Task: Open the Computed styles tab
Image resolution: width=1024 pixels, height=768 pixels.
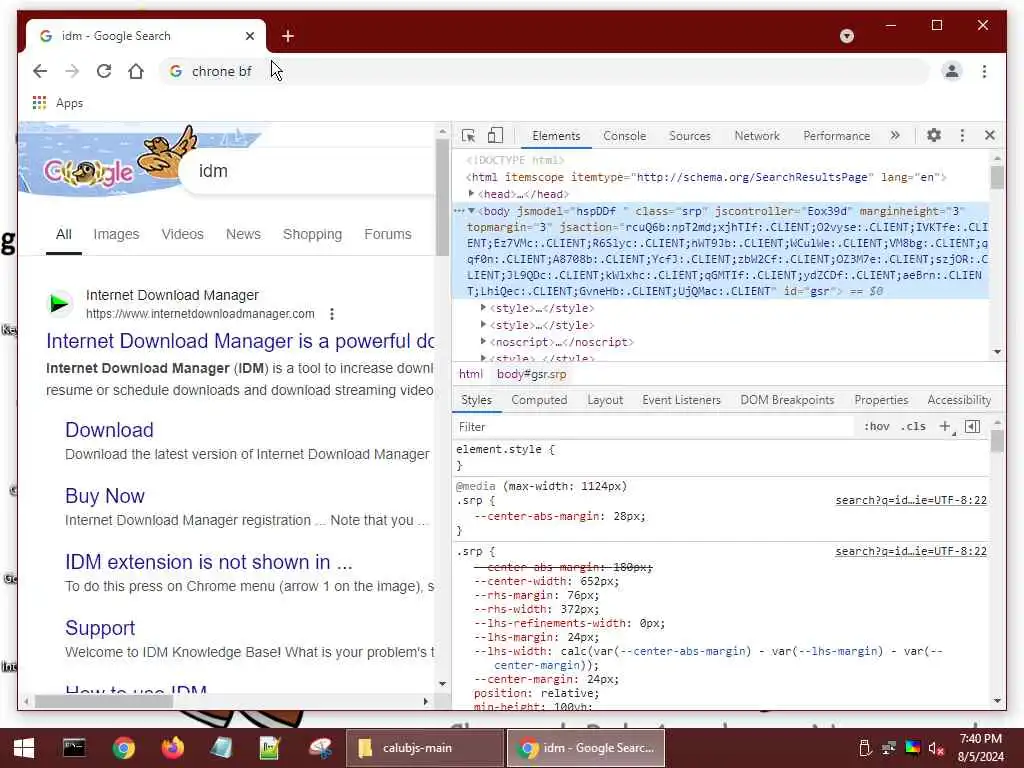Action: (x=539, y=400)
